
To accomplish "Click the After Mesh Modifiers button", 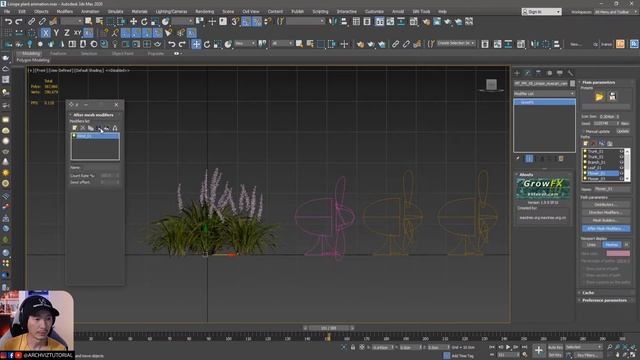I will [605, 229].
